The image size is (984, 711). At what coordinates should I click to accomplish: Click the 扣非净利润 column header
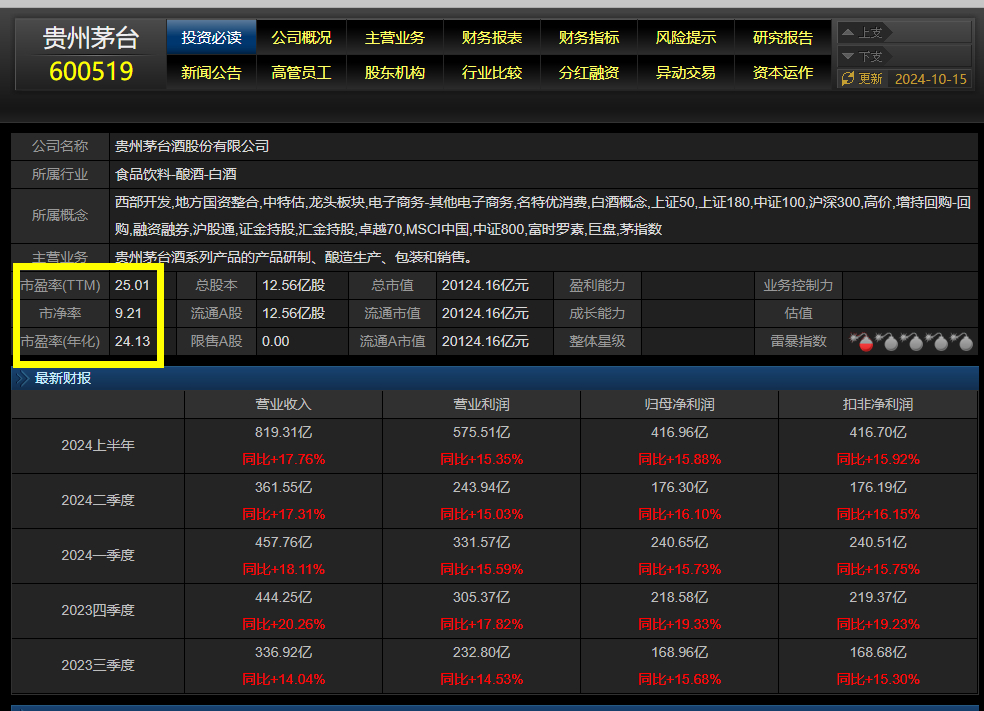[x=878, y=405]
